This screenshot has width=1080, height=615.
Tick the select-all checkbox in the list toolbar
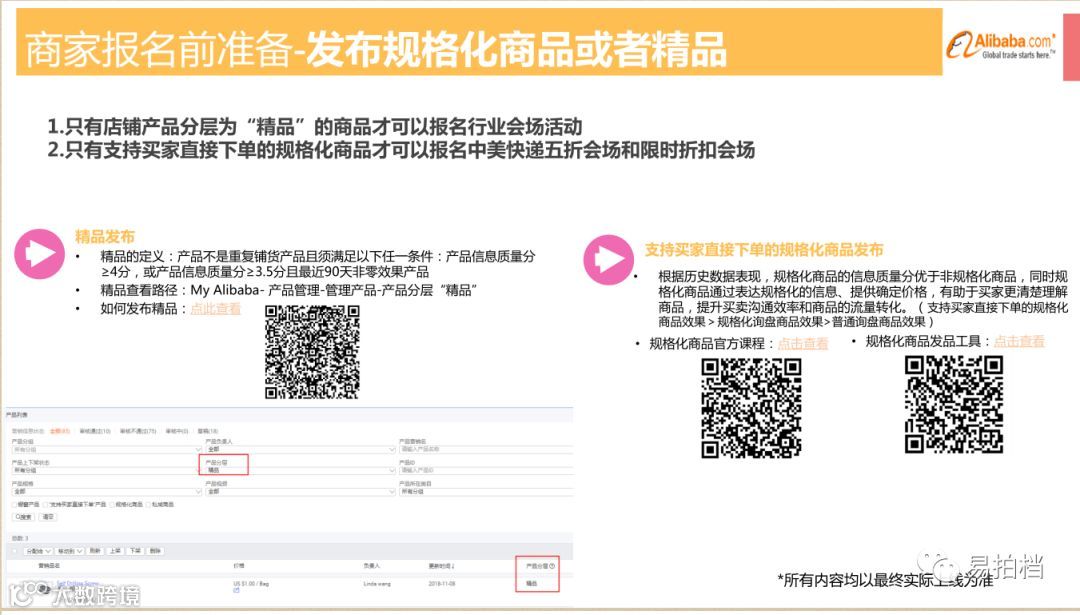(x=14, y=551)
